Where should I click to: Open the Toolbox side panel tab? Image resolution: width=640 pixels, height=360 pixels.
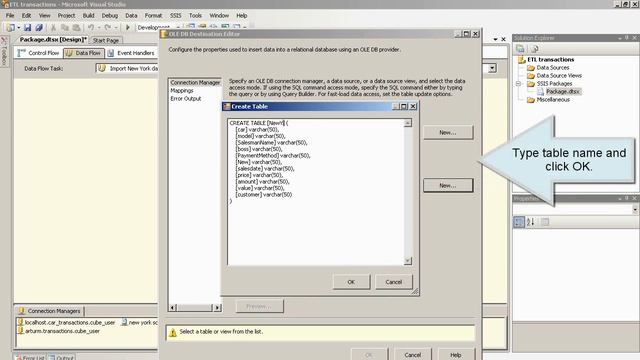click(4, 51)
